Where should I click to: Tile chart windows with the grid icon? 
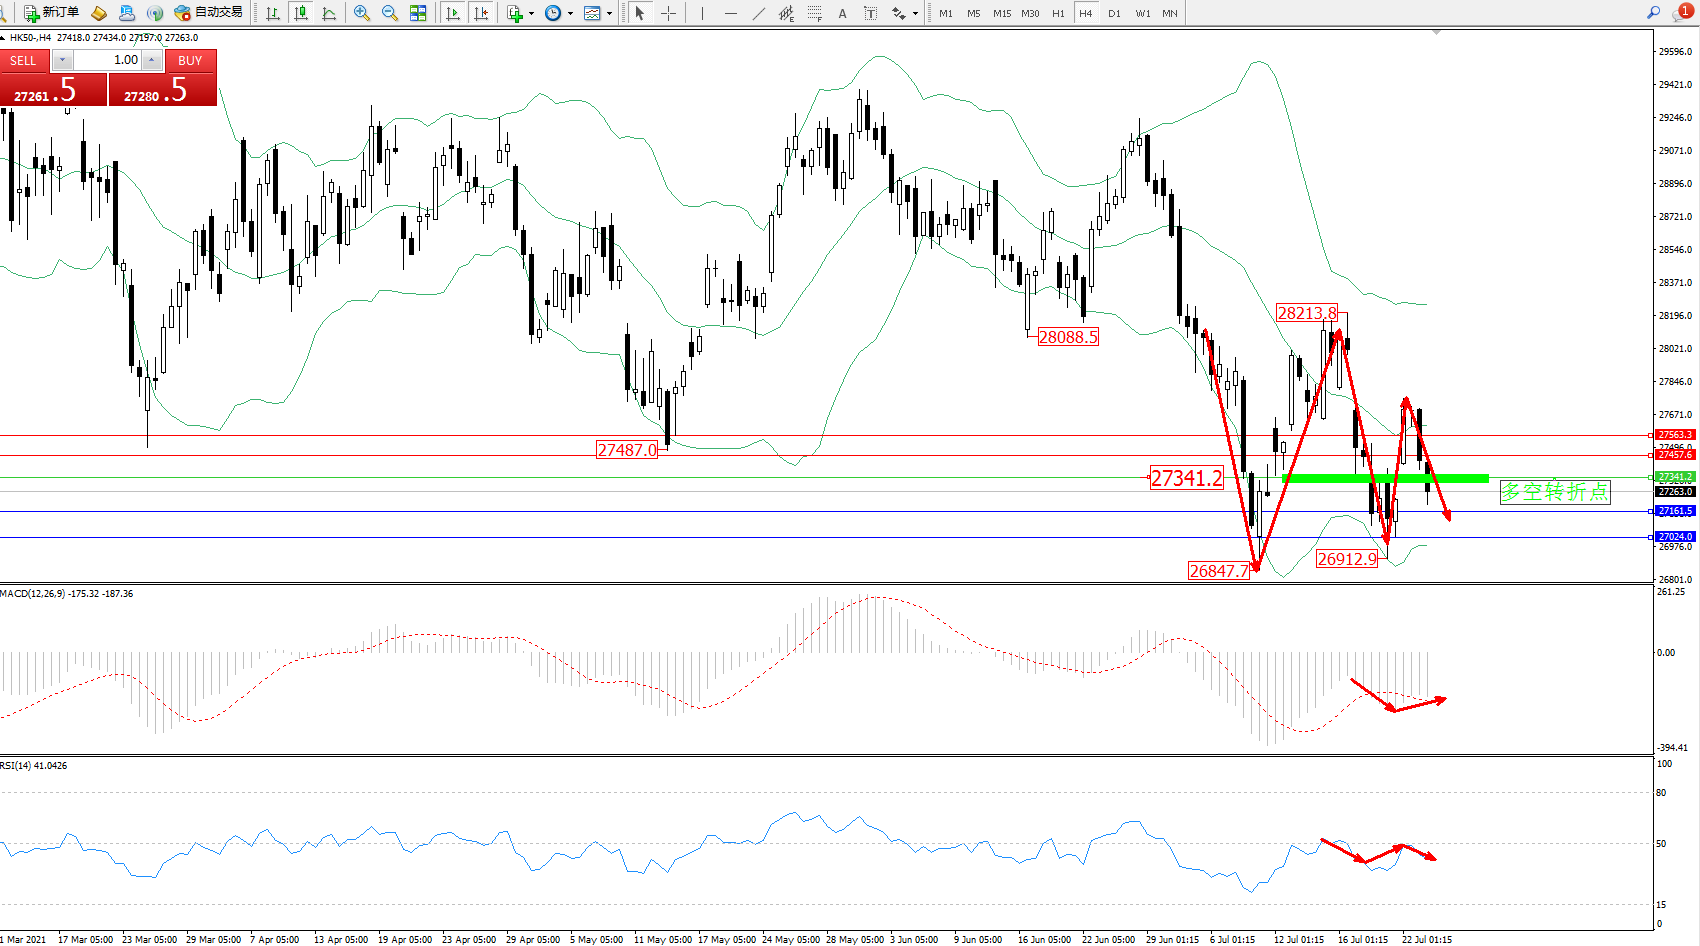pyautogui.click(x=418, y=13)
